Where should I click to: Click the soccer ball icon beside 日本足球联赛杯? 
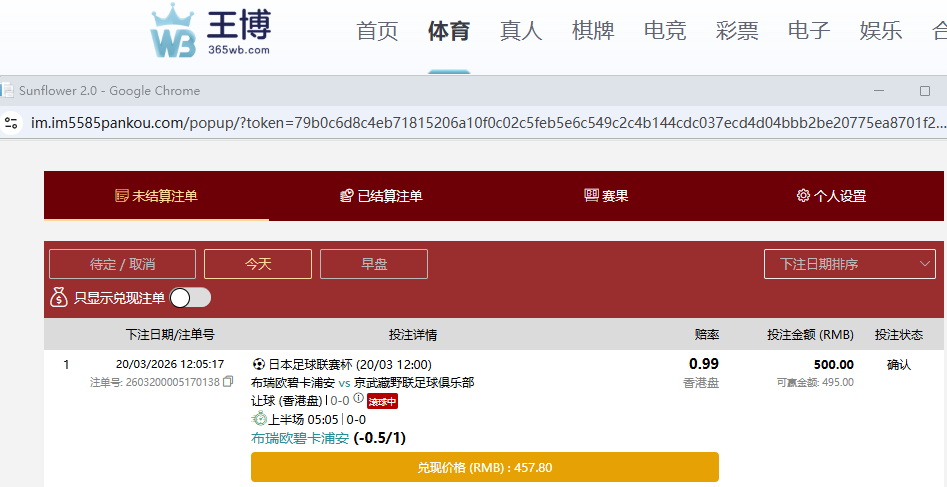click(x=259, y=365)
